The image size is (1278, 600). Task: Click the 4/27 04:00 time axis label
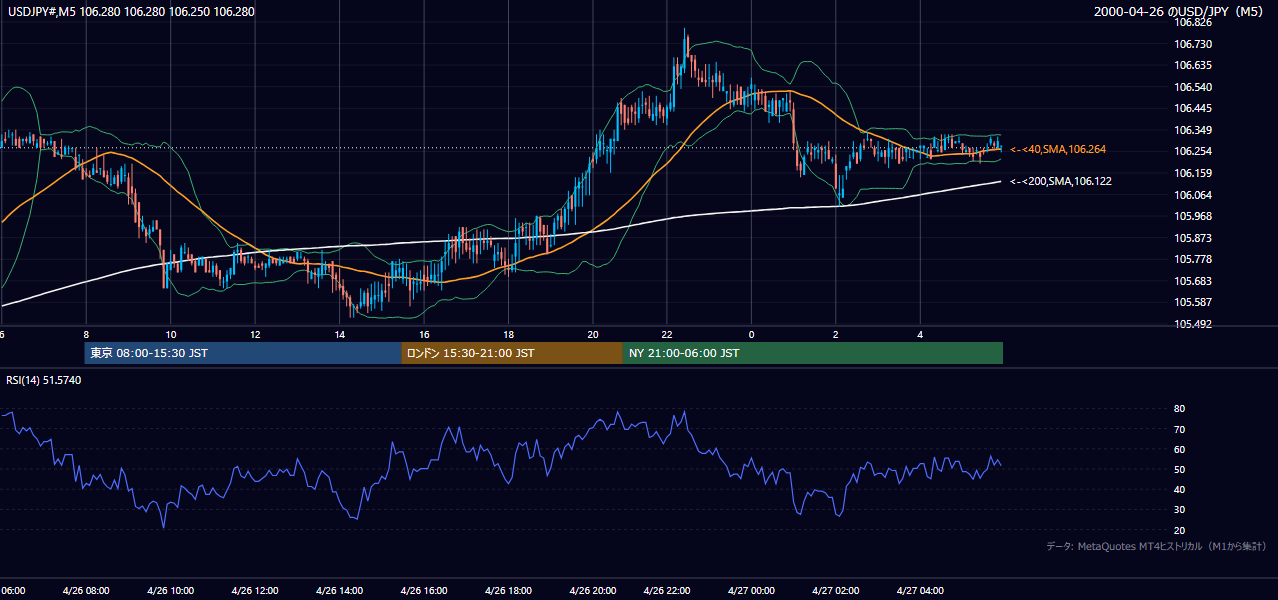tap(920, 591)
